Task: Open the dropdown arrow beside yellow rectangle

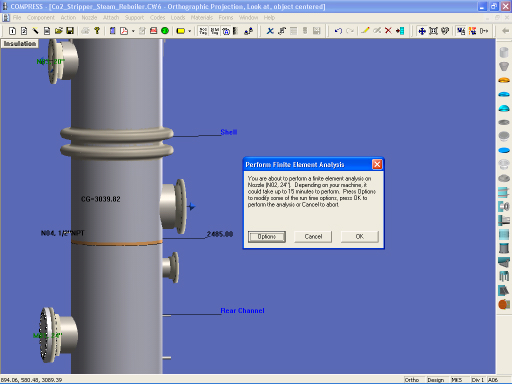Action: click(190, 31)
